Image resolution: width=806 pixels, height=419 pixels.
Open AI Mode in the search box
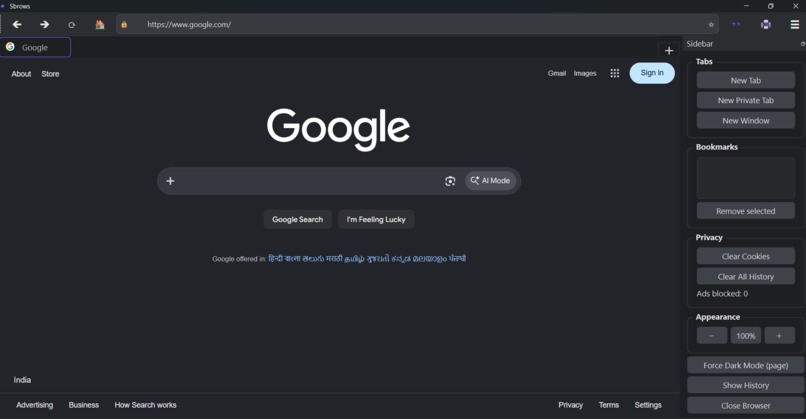pos(490,181)
